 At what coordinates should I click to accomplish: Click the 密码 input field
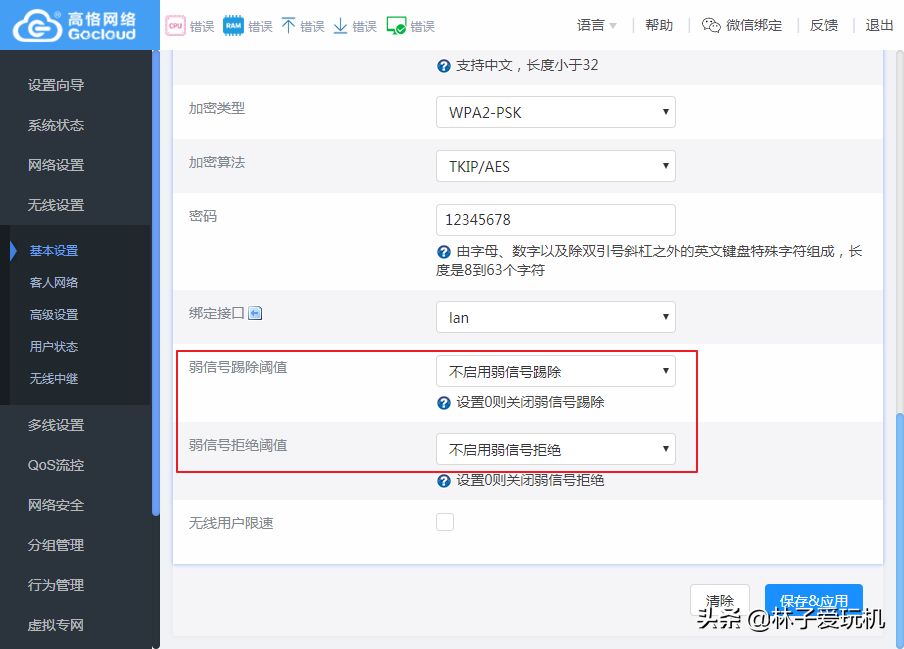556,220
